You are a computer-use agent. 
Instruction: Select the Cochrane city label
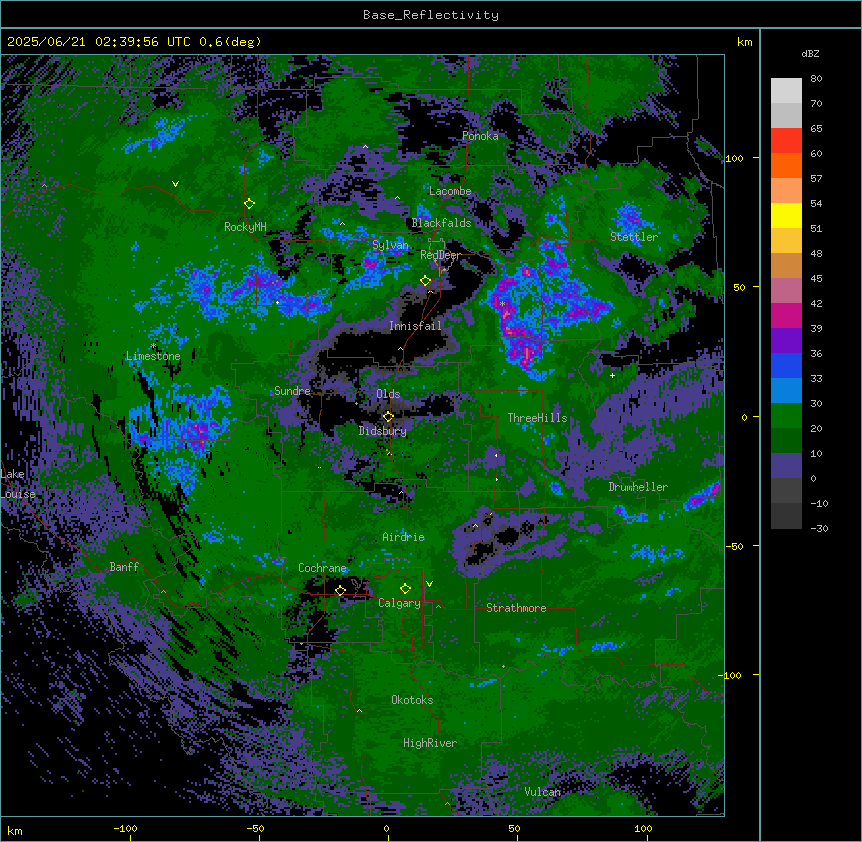322,568
